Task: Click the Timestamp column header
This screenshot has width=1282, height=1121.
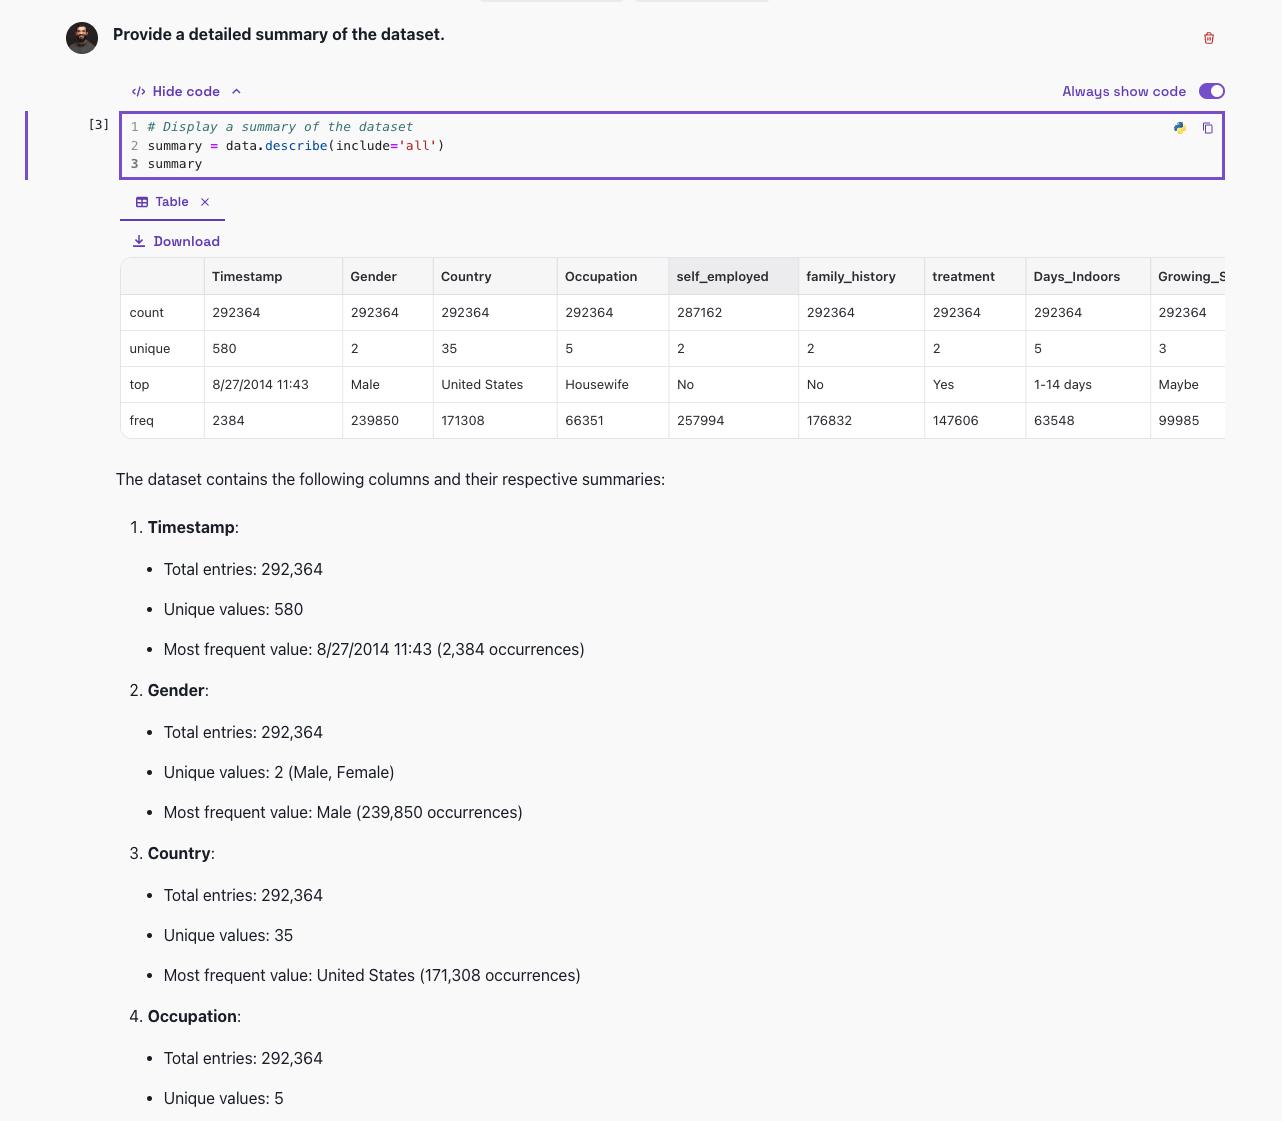Action: click(247, 276)
